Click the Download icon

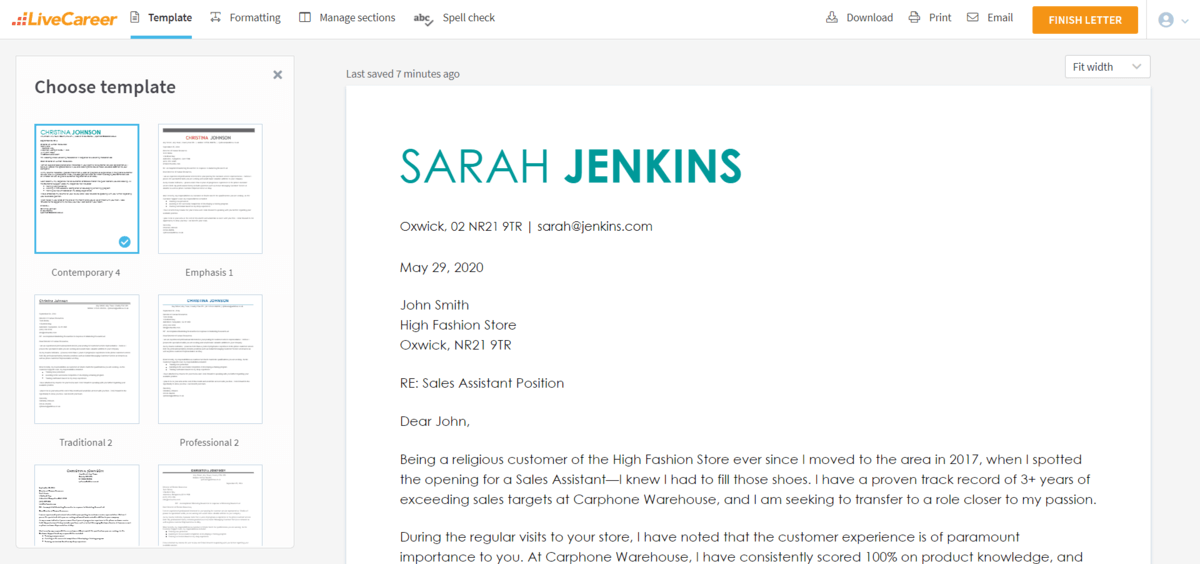[831, 18]
